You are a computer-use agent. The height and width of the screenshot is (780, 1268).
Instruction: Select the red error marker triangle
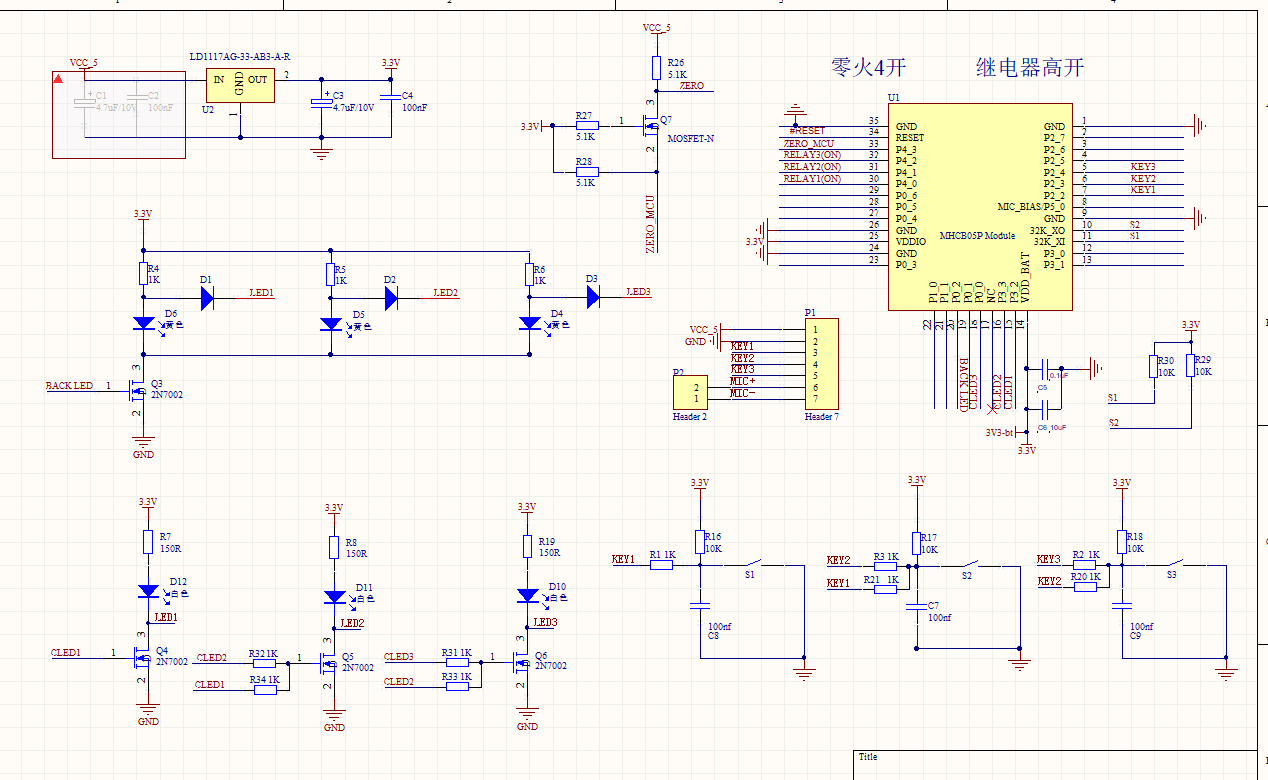59,78
